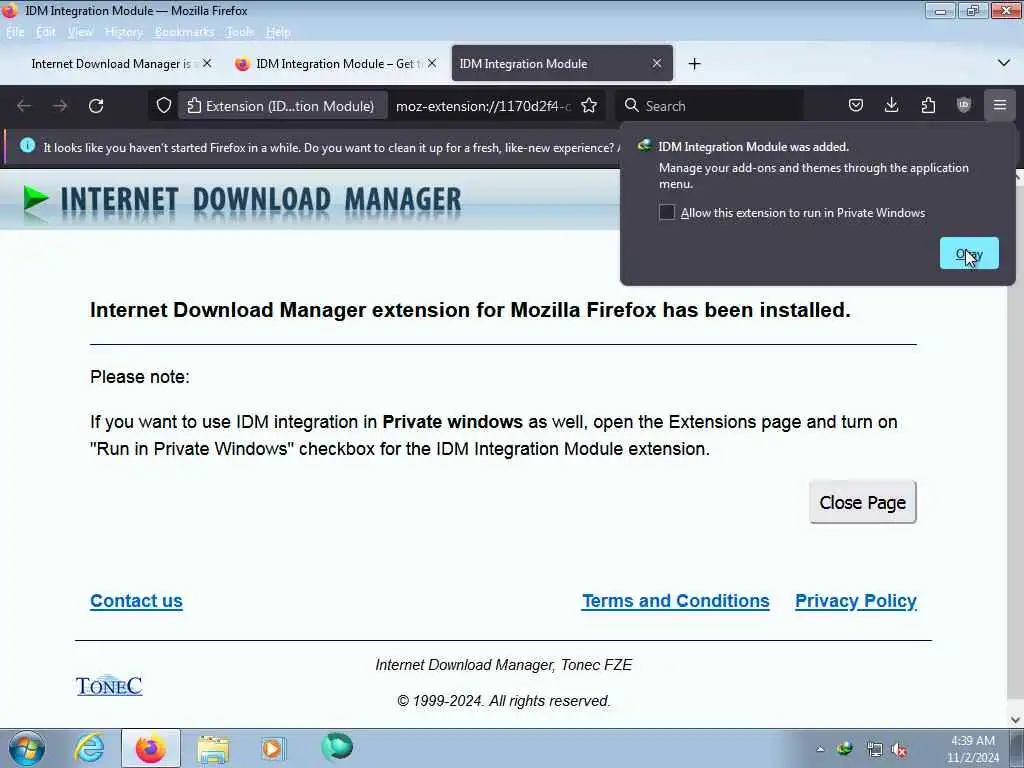Click the Okay button in popup

969,253
